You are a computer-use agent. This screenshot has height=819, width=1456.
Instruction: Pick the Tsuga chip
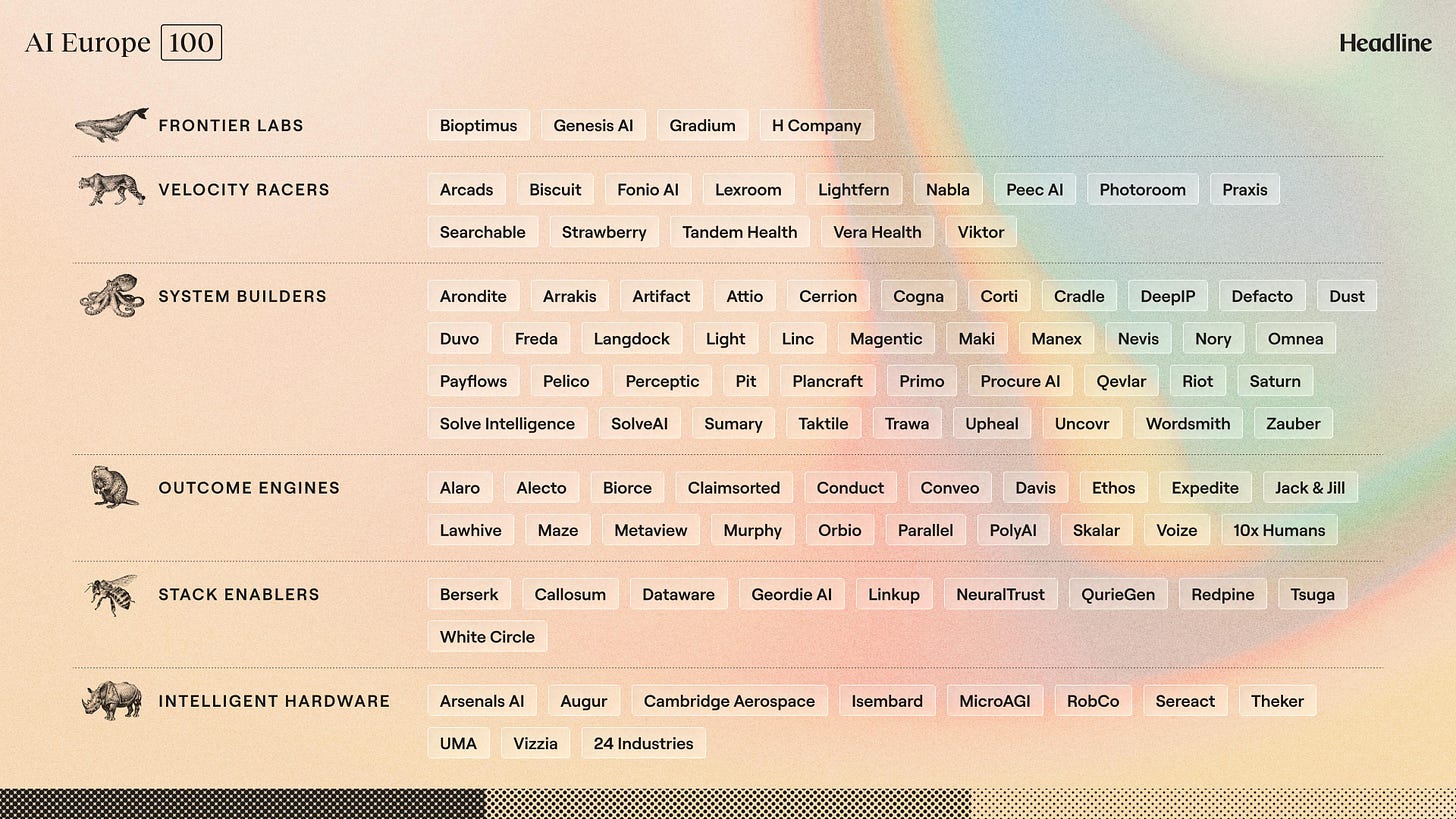(x=1313, y=594)
